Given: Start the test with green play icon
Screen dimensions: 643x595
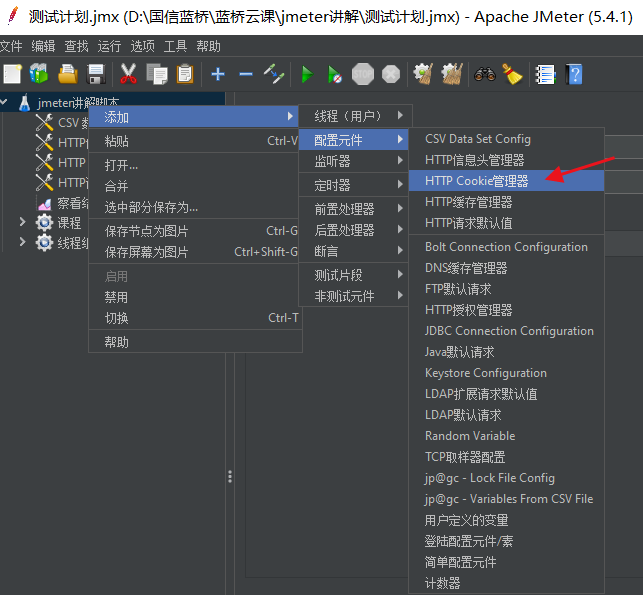Looking at the screenshot, I should click(x=307, y=75).
